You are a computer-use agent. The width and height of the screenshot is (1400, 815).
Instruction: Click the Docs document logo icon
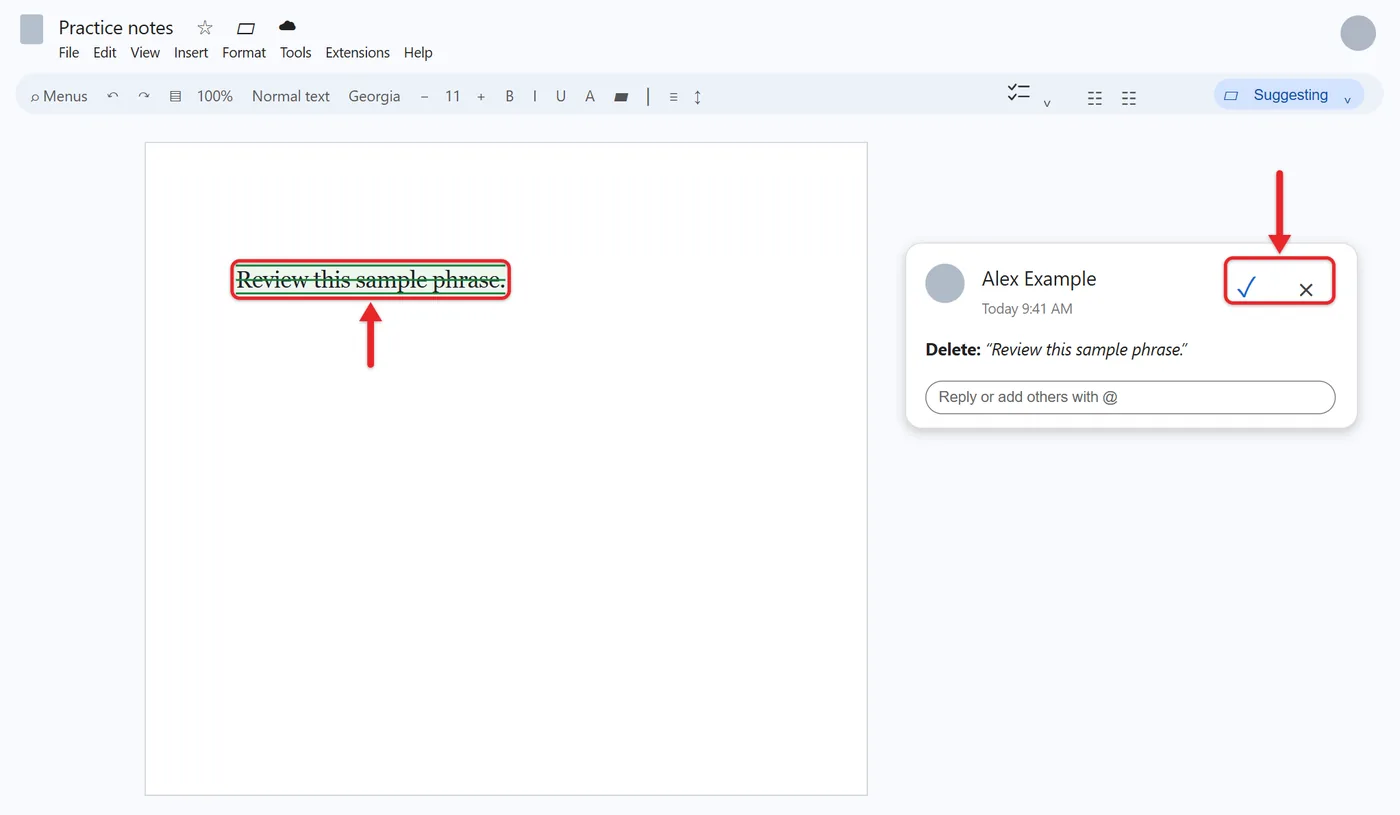[x=32, y=29]
